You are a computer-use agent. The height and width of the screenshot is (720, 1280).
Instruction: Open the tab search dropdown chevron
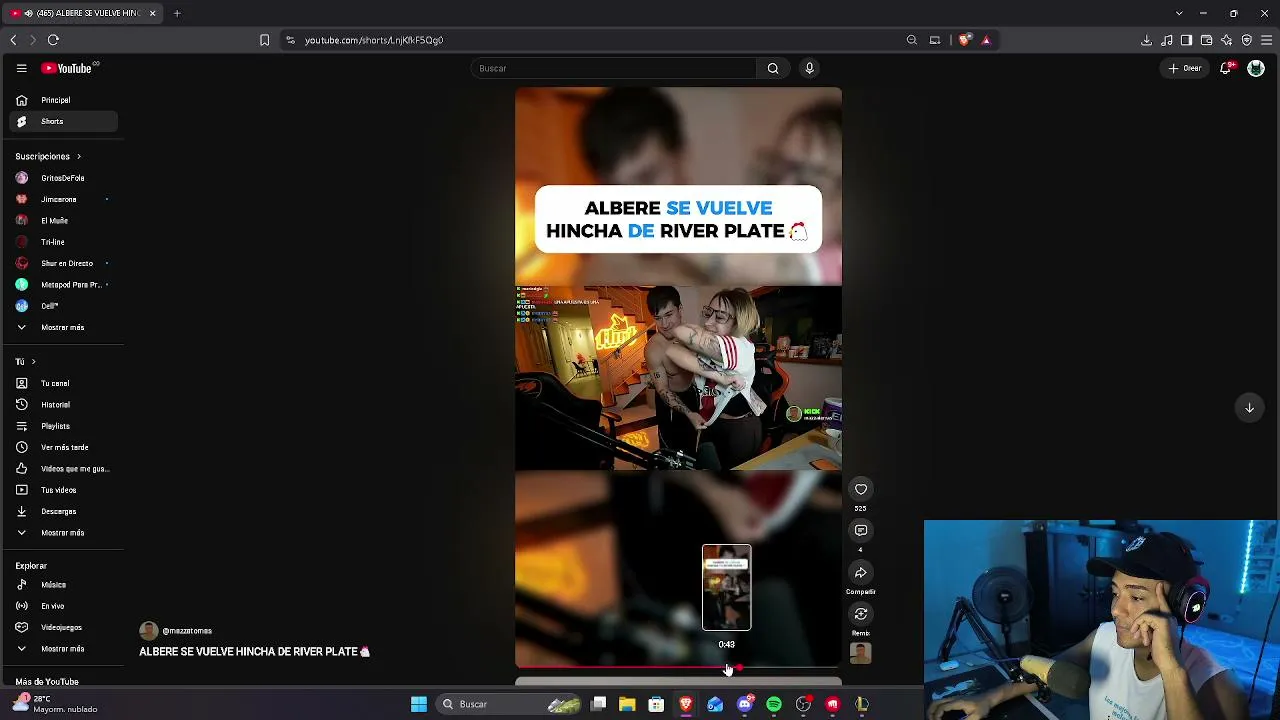[1179, 13]
